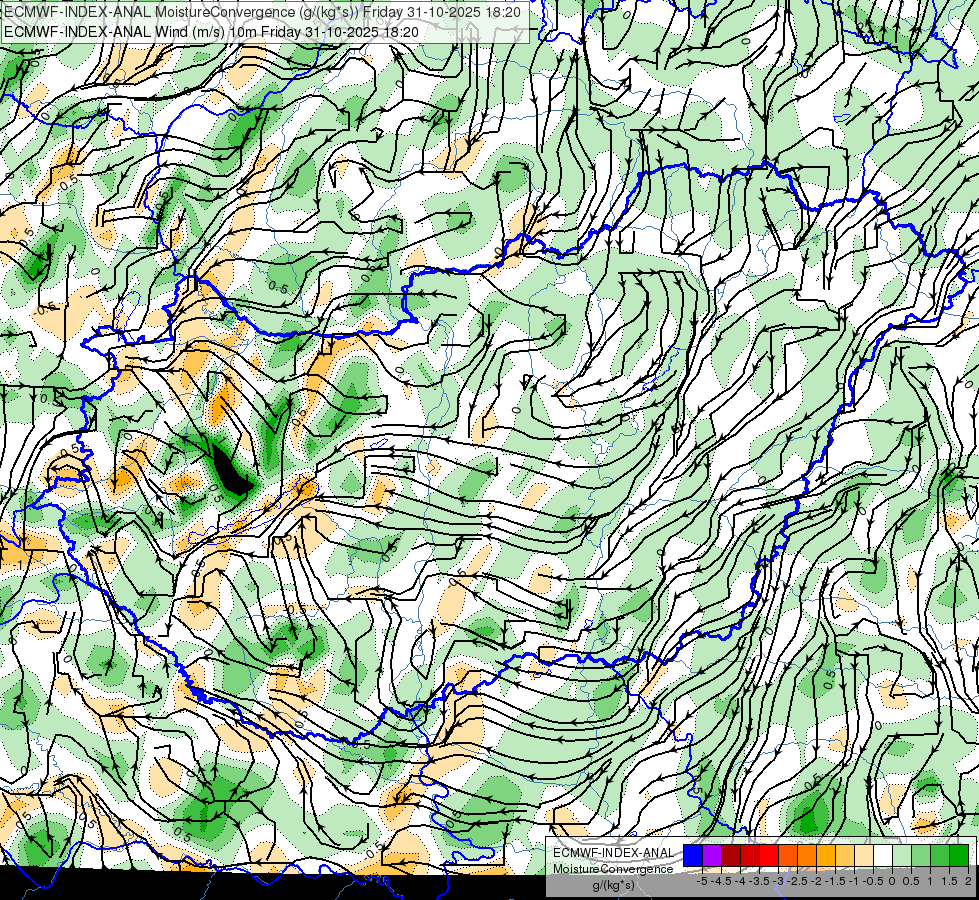This screenshot has width=979, height=900.
Task: Click the -2.5 tick label in the legend
Action: (797, 881)
